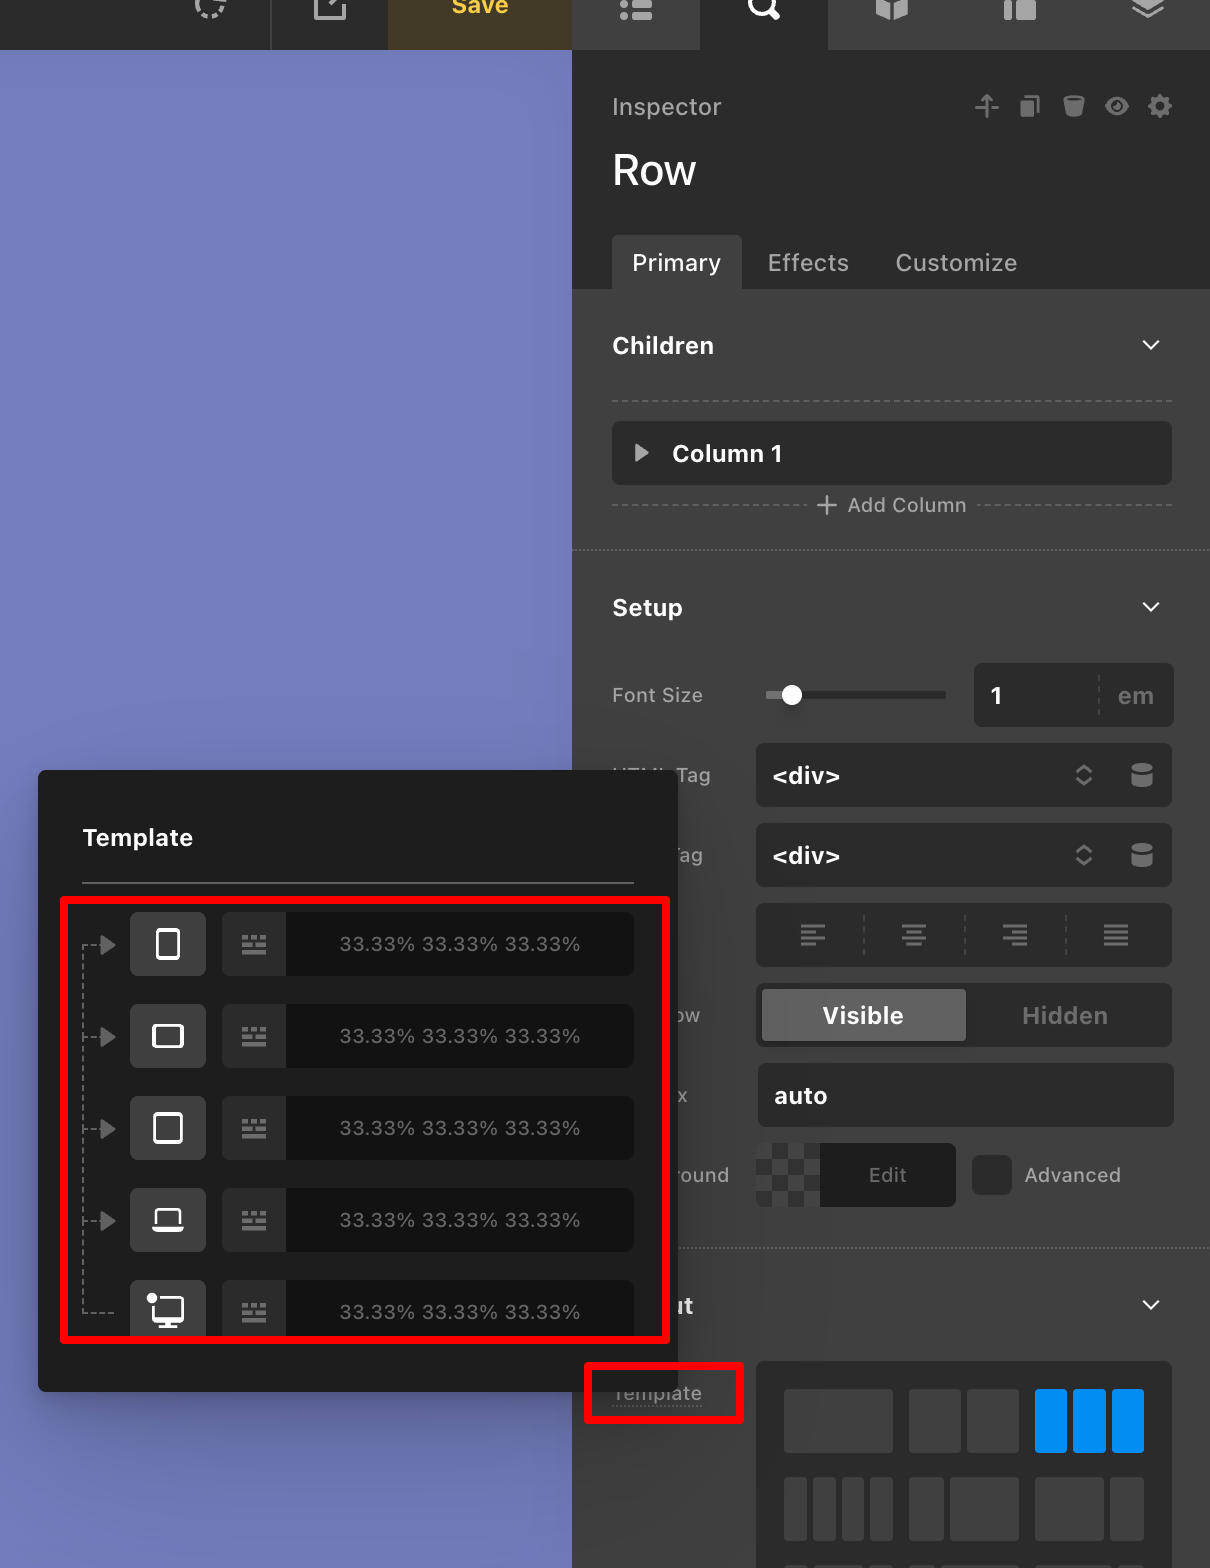This screenshot has height=1568, width=1210.
Task: Expand Column 1 disclosure triangle
Action: (642, 453)
